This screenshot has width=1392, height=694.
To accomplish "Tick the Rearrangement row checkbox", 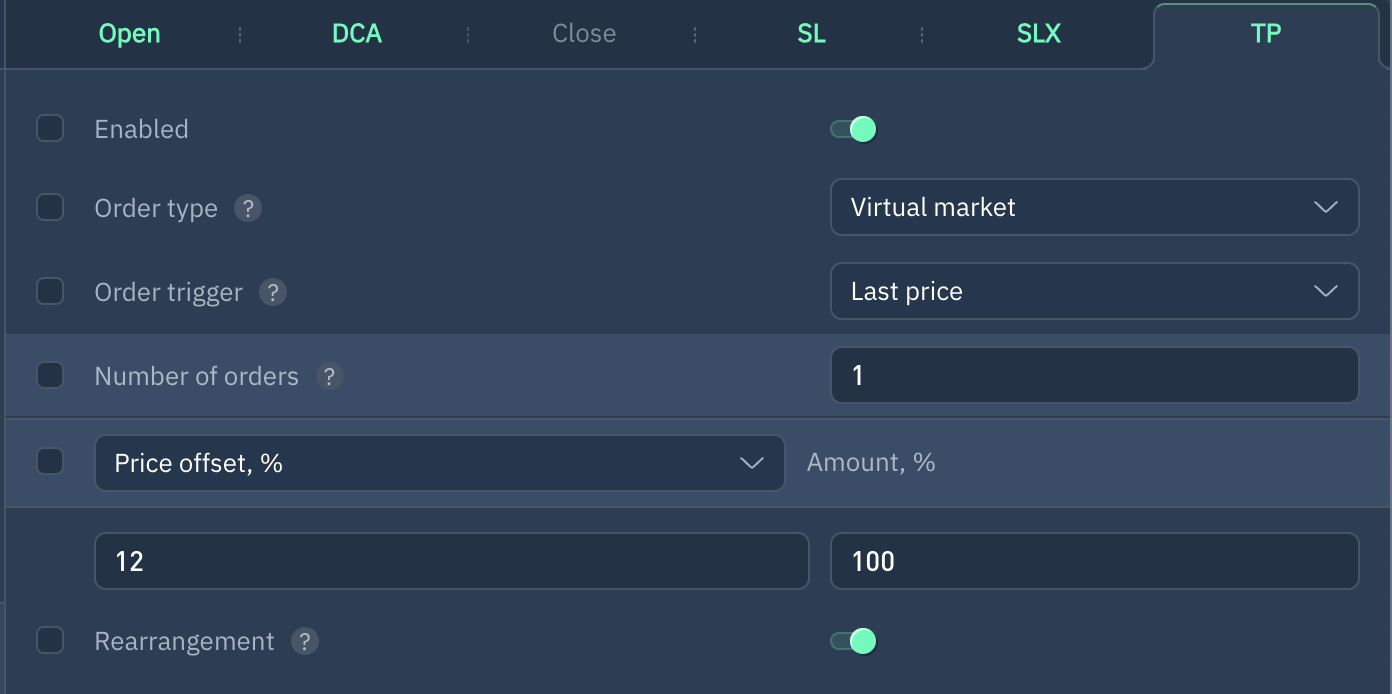I will coord(50,641).
